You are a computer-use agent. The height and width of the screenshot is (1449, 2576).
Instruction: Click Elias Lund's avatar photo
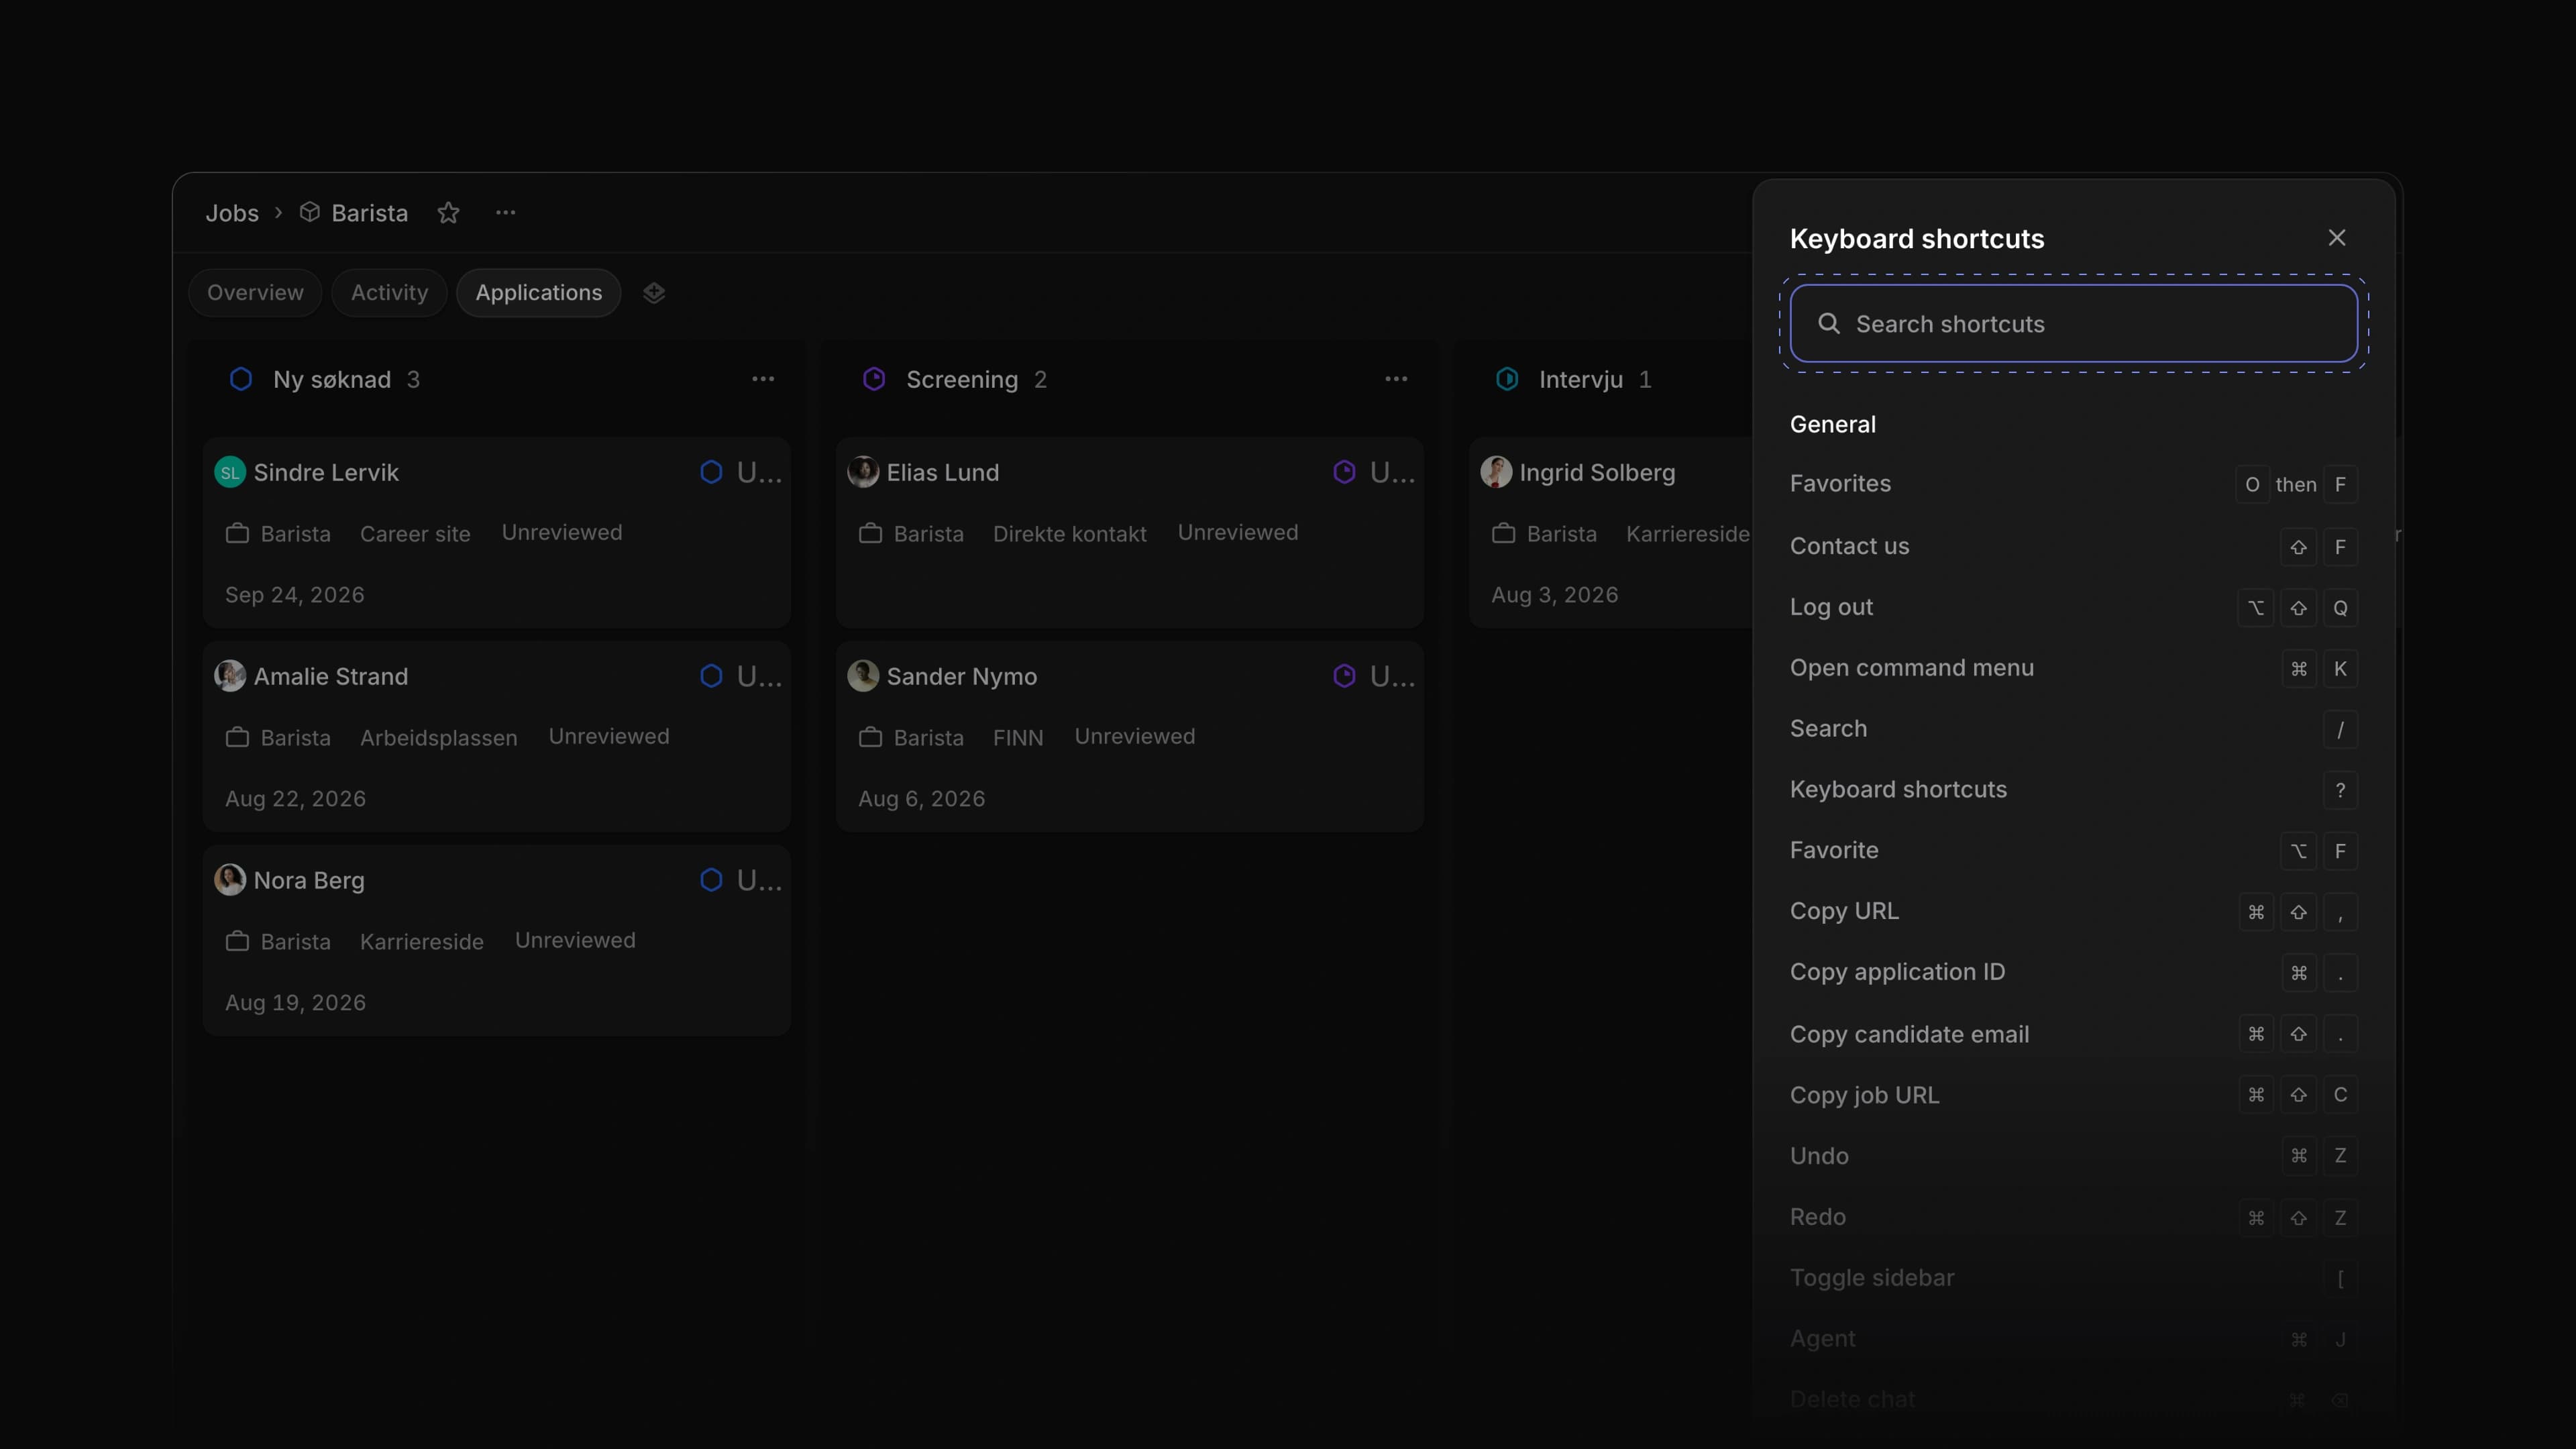[863, 472]
